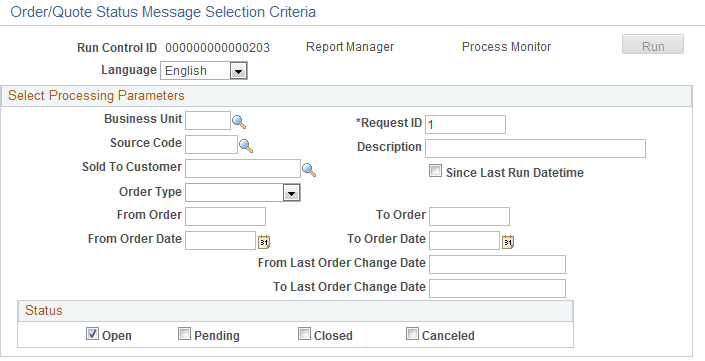Focus the Source Code field
Screen dimensions: 705x361
click(211, 145)
